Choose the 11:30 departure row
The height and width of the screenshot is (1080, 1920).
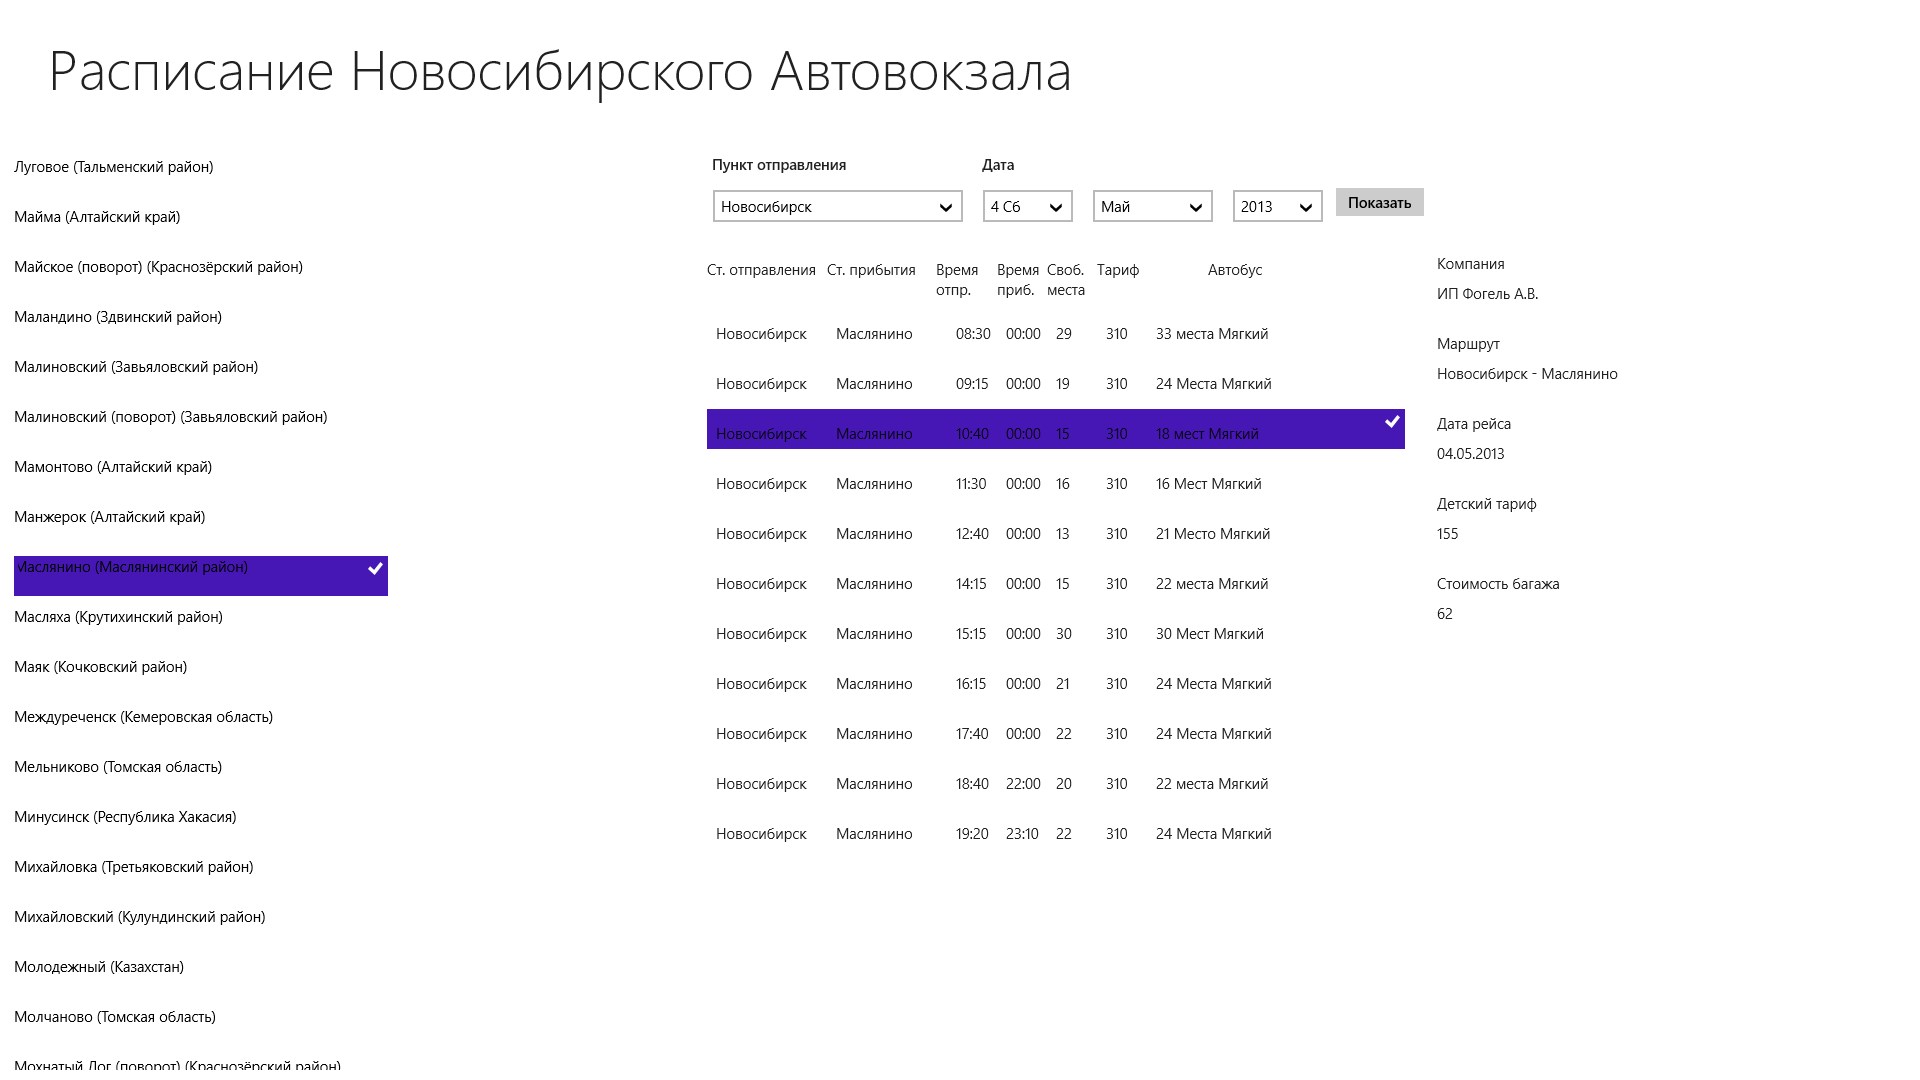(x=1055, y=484)
